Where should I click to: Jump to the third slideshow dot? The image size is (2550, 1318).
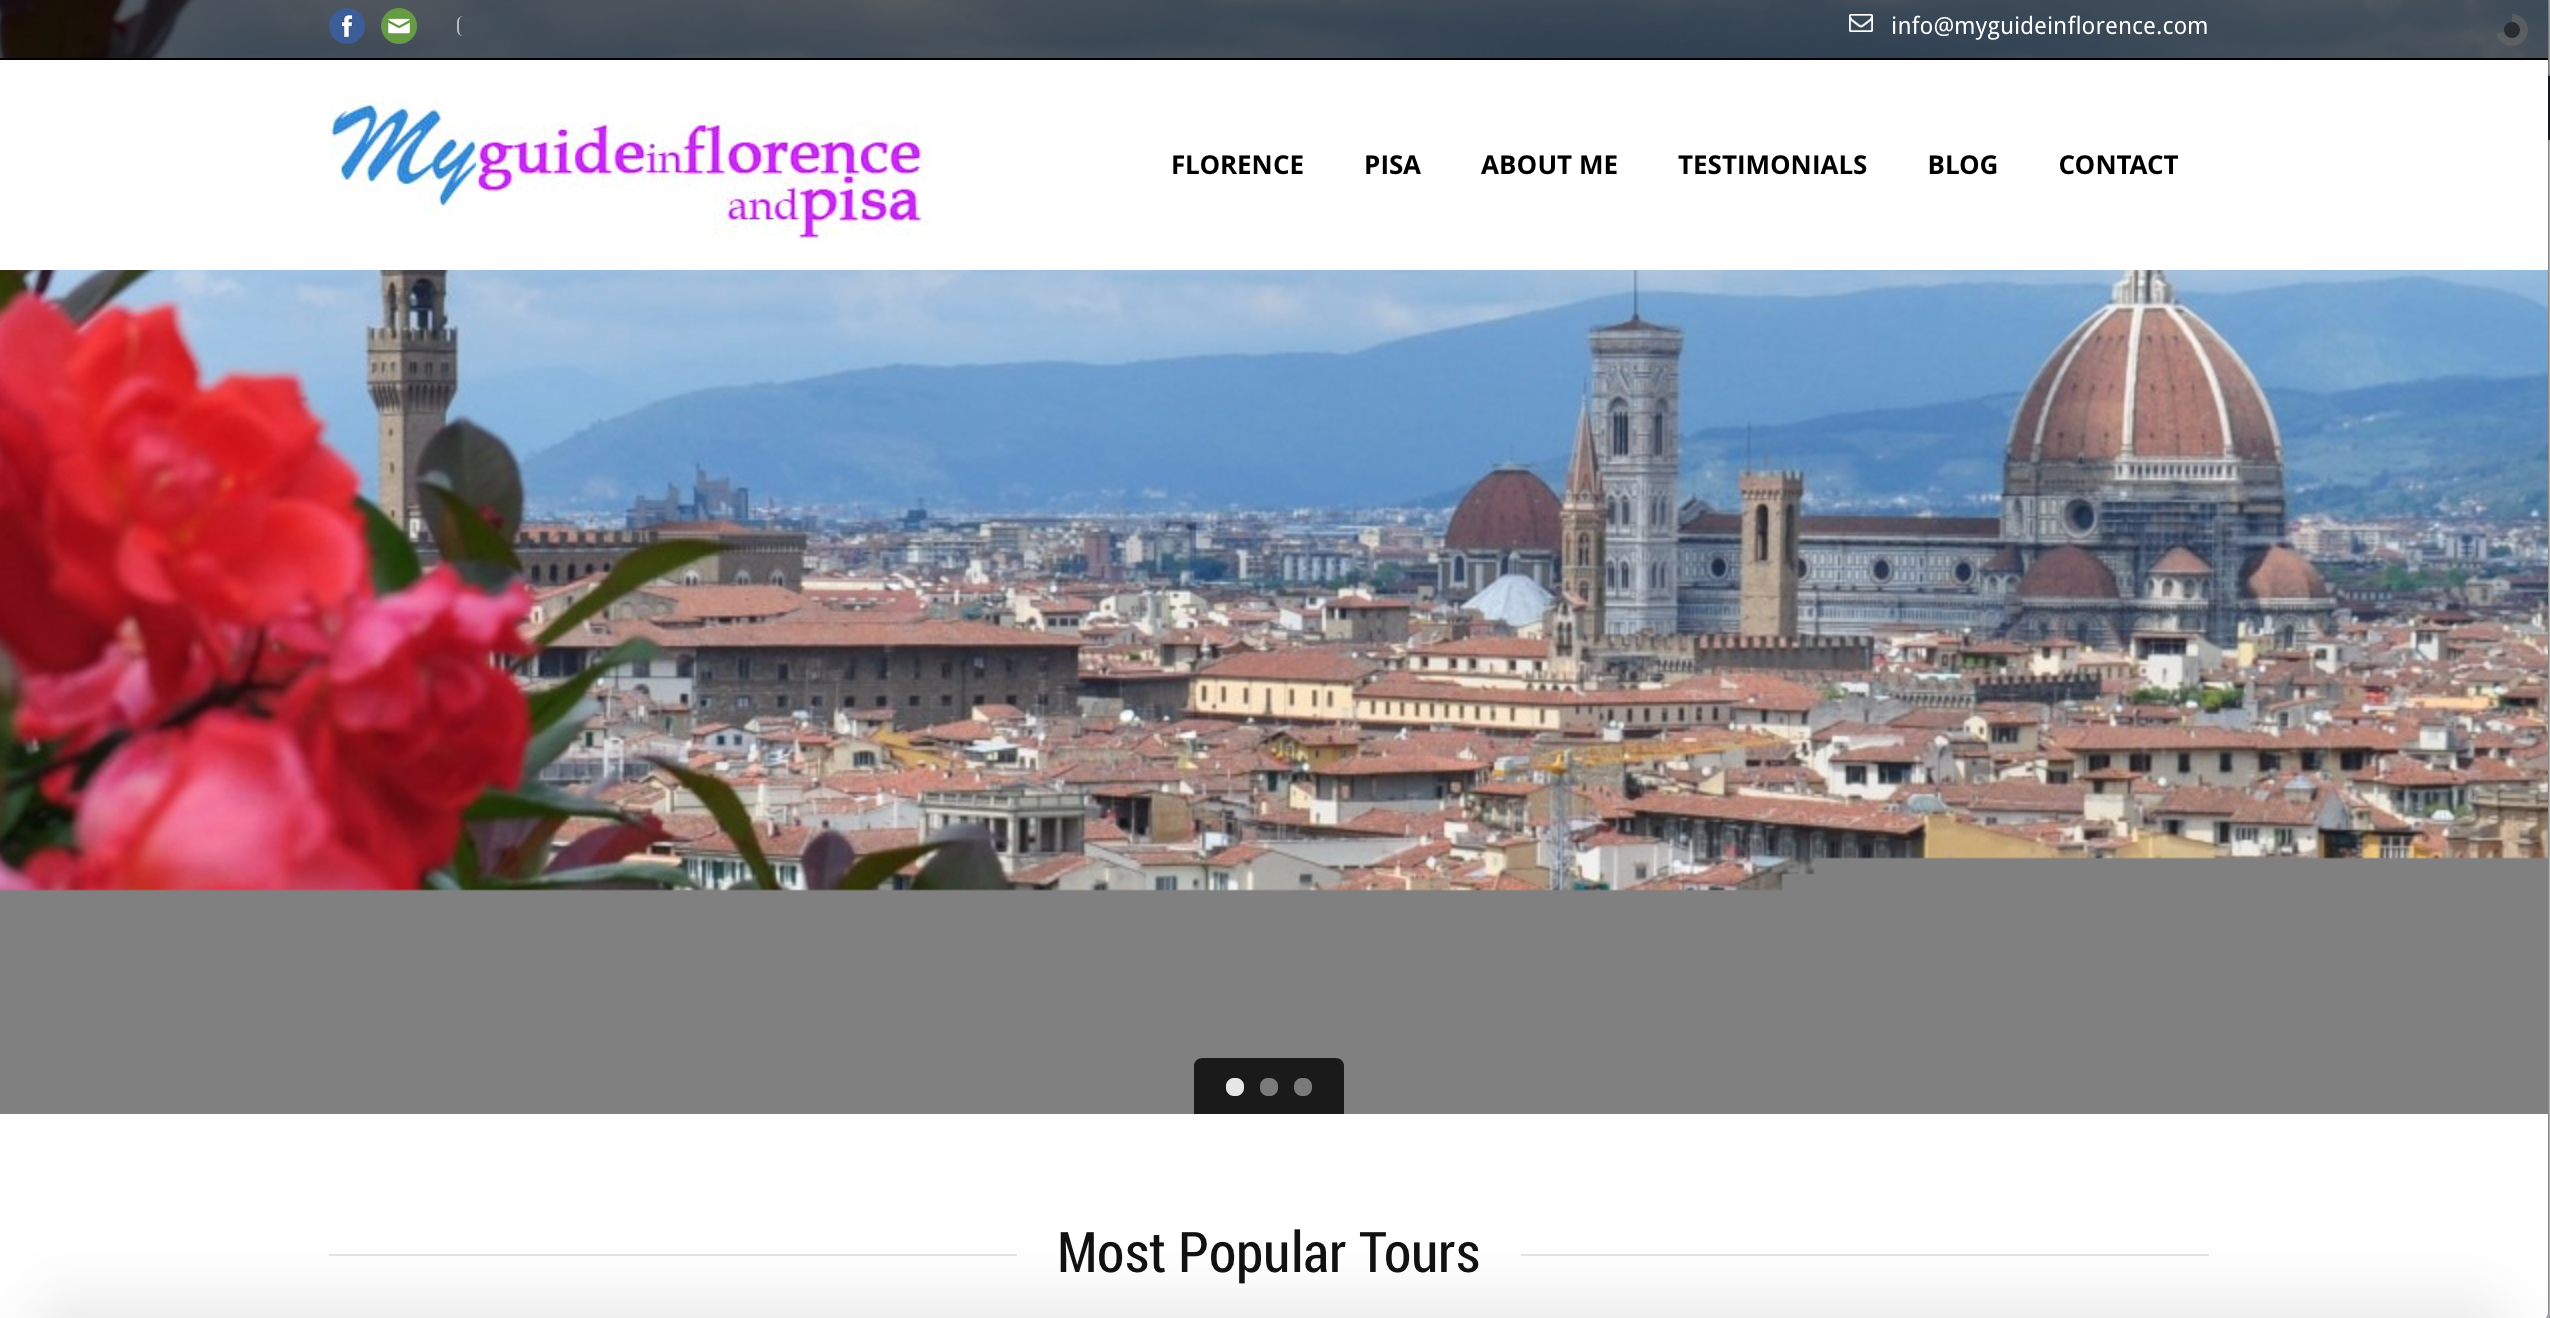point(1303,1087)
